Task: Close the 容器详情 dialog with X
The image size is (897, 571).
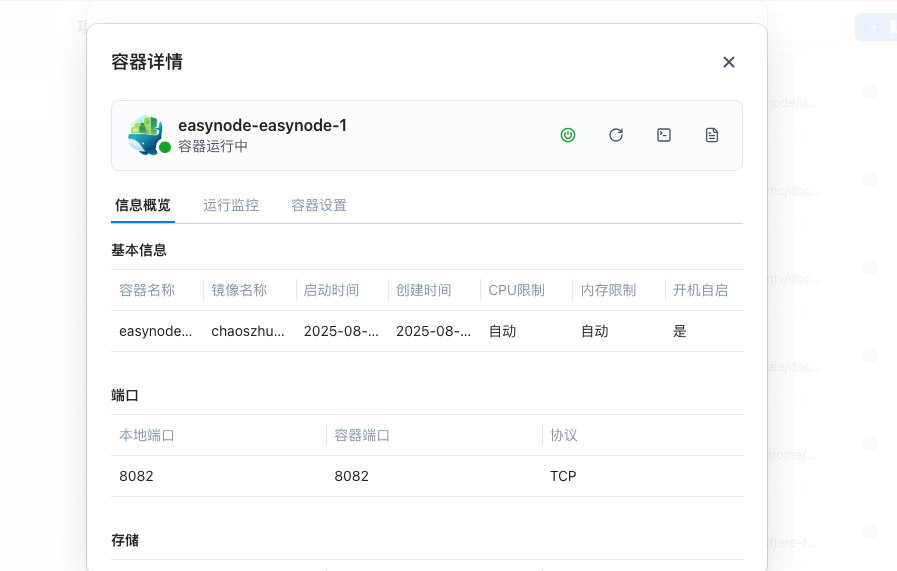Action: click(x=729, y=62)
